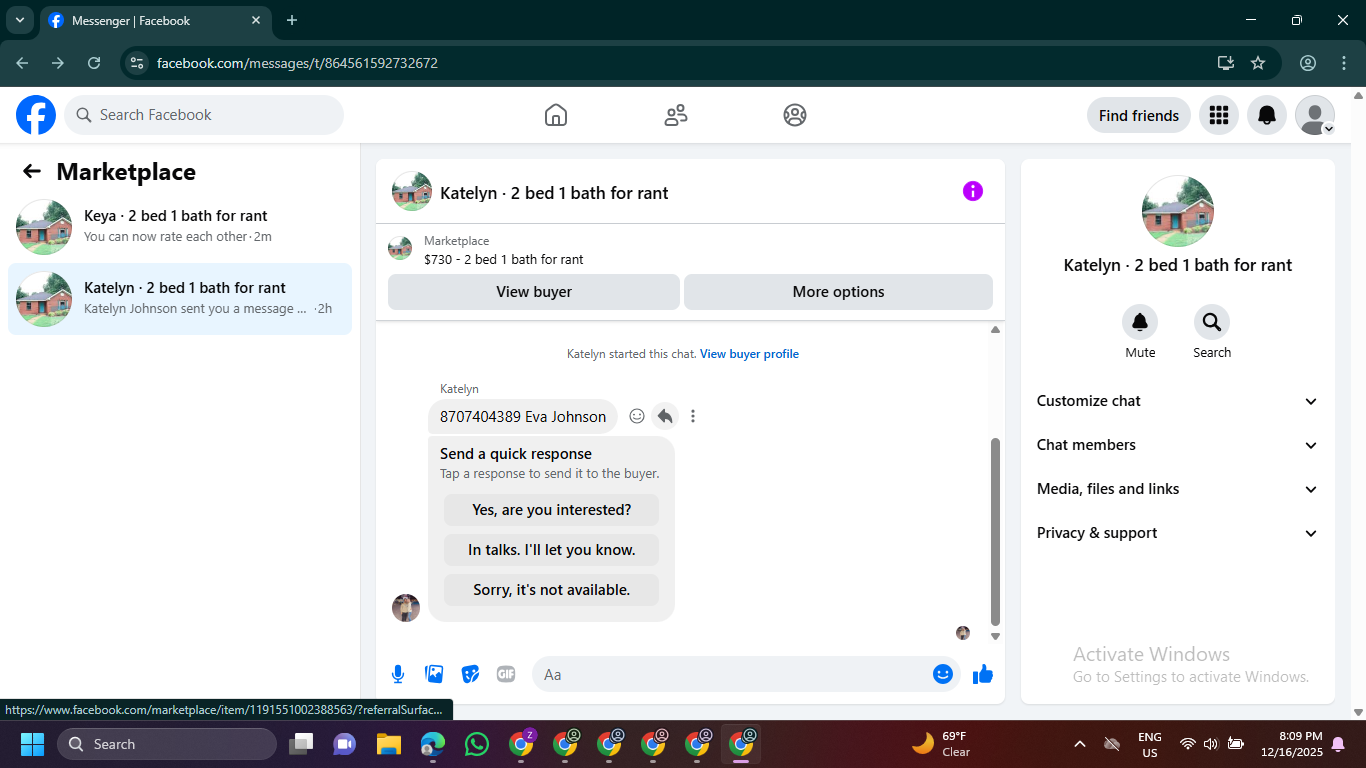Go to the Home feed icon
Image resolution: width=1366 pixels, height=768 pixels.
tap(556, 115)
